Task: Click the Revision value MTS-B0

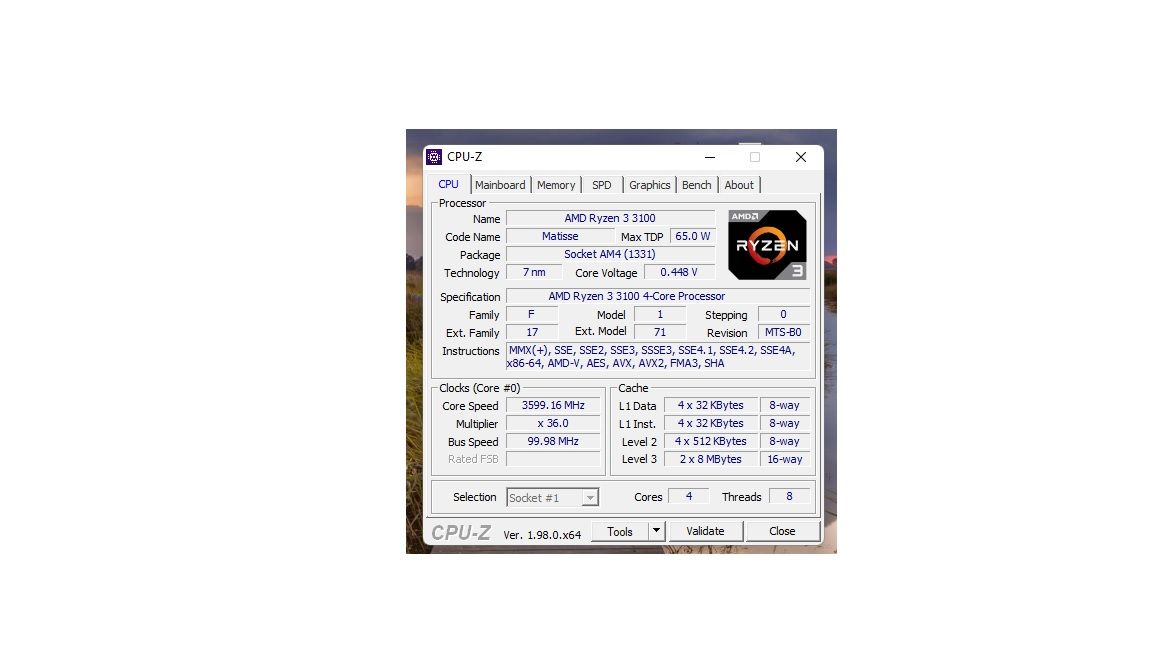Action: (783, 333)
